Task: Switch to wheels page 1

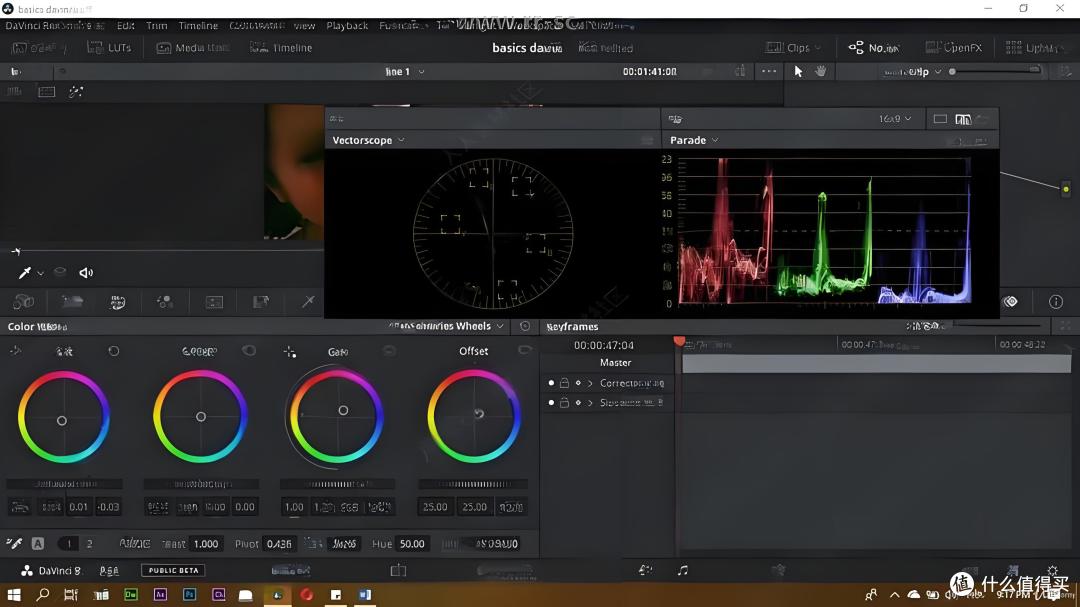Action: (x=68, y=544)
